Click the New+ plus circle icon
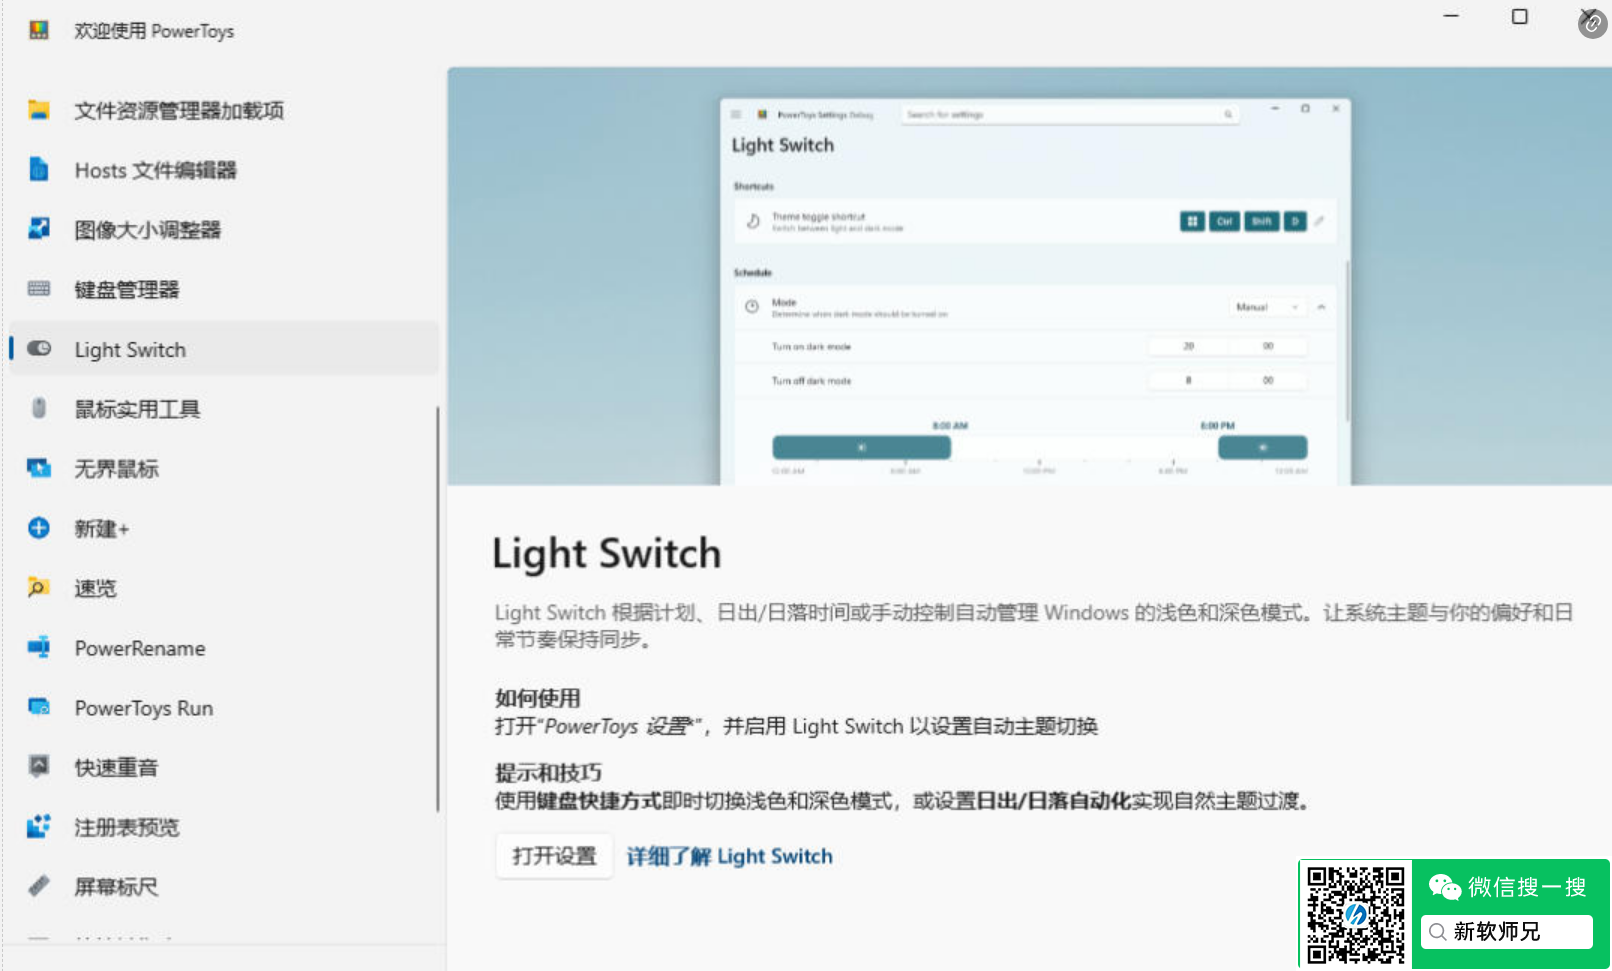1612x971 pixels. [39, 528]
